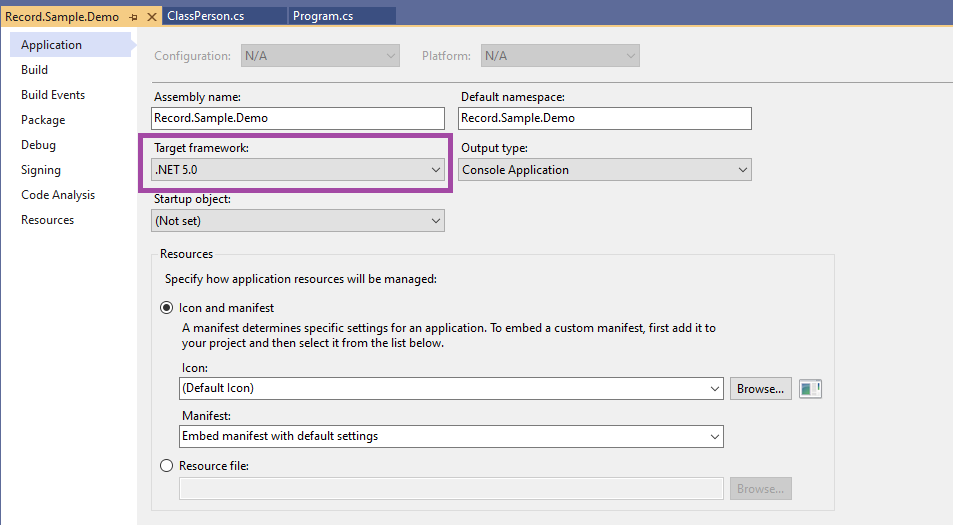Select the Debug settings page
This screenshot has height=525, width=953.
coord(39,145)
